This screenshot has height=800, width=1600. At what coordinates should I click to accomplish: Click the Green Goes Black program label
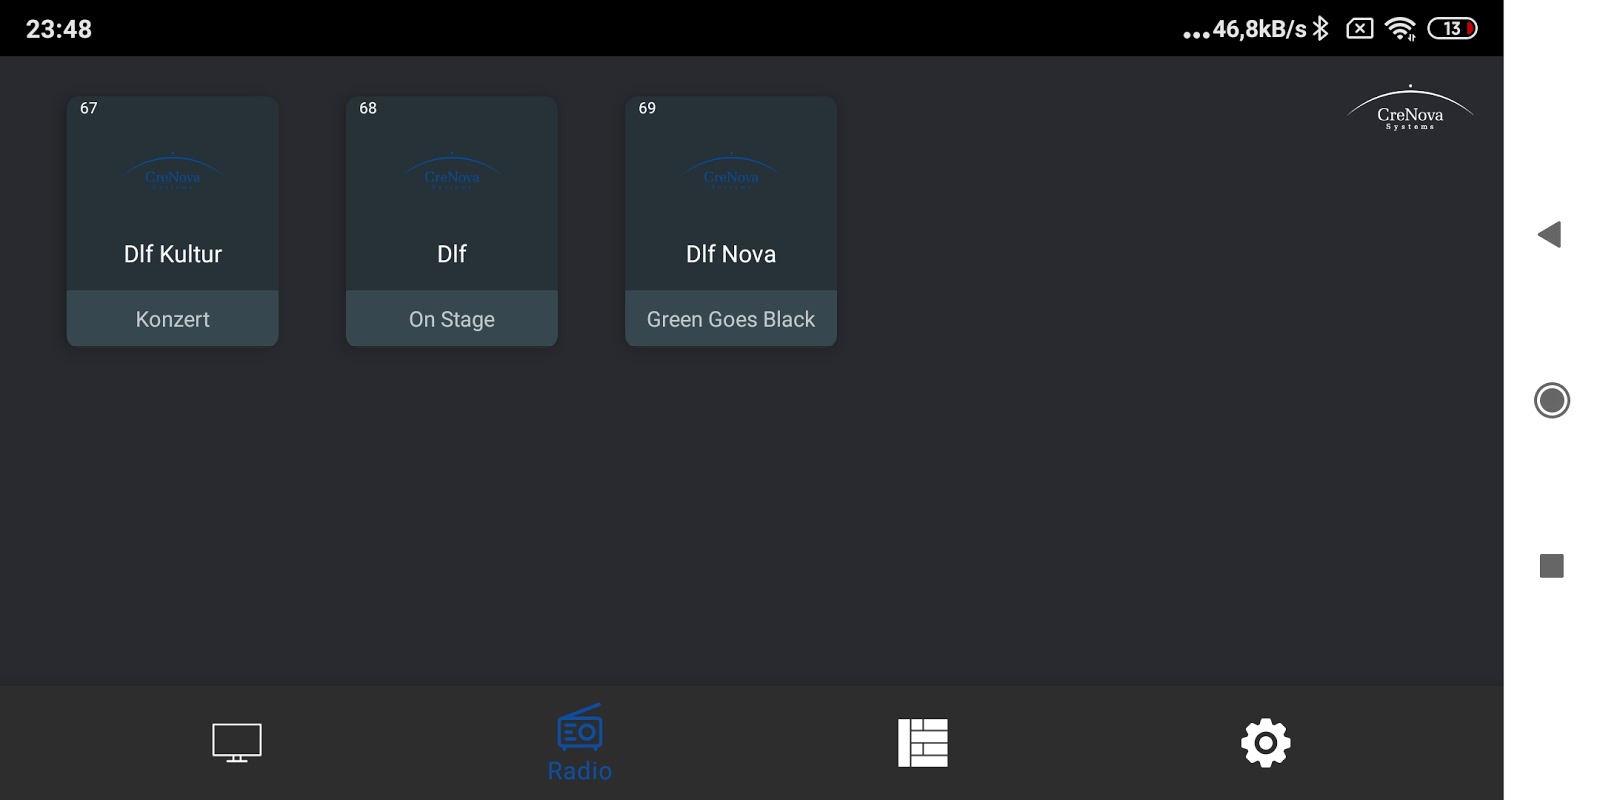(x=731, y=319)
